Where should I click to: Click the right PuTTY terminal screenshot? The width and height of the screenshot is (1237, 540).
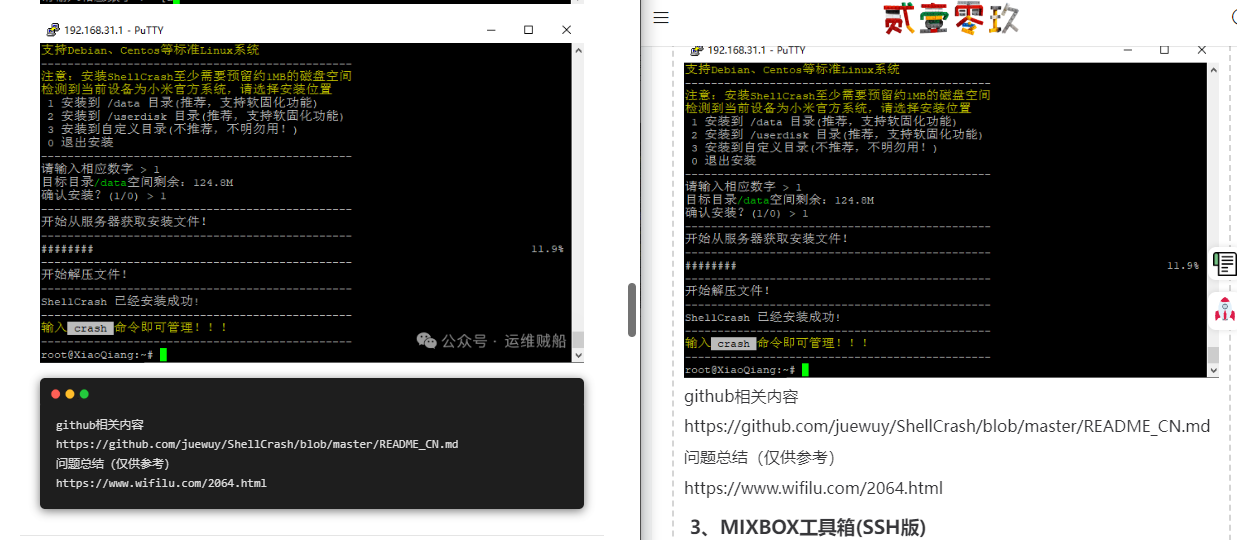pyautogui.click(x=945, y=220)
